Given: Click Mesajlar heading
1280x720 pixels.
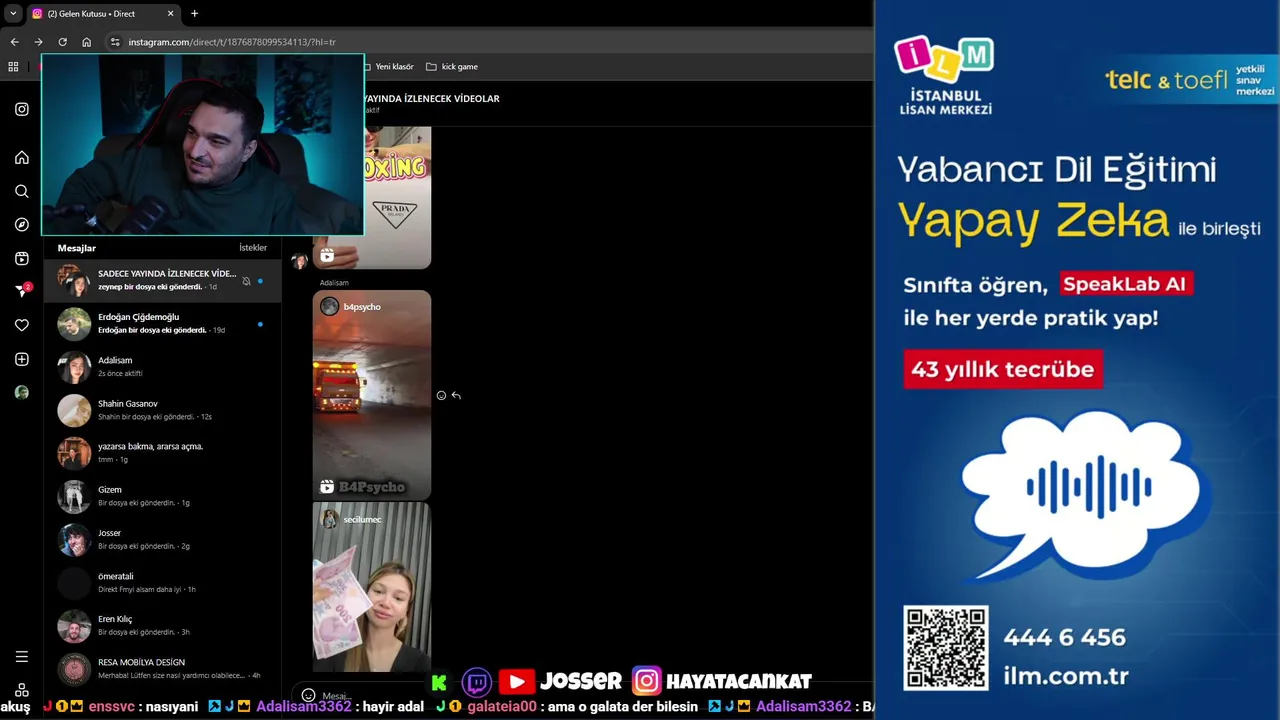Looking at the screenshot, I should (x=77, y=248).
